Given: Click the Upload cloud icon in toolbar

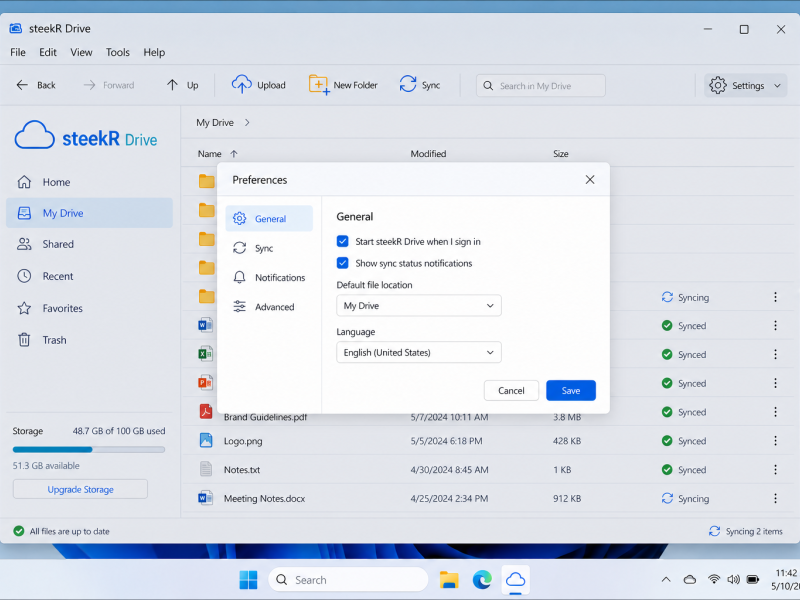Looking at the screenshot, I should click(x=241, y=85).
